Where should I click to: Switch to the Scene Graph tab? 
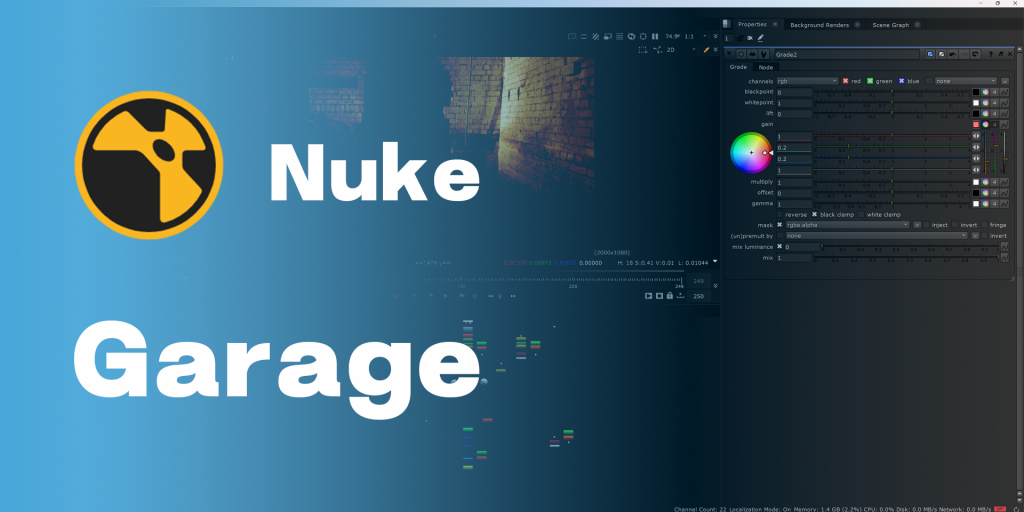tap(891, 25)
